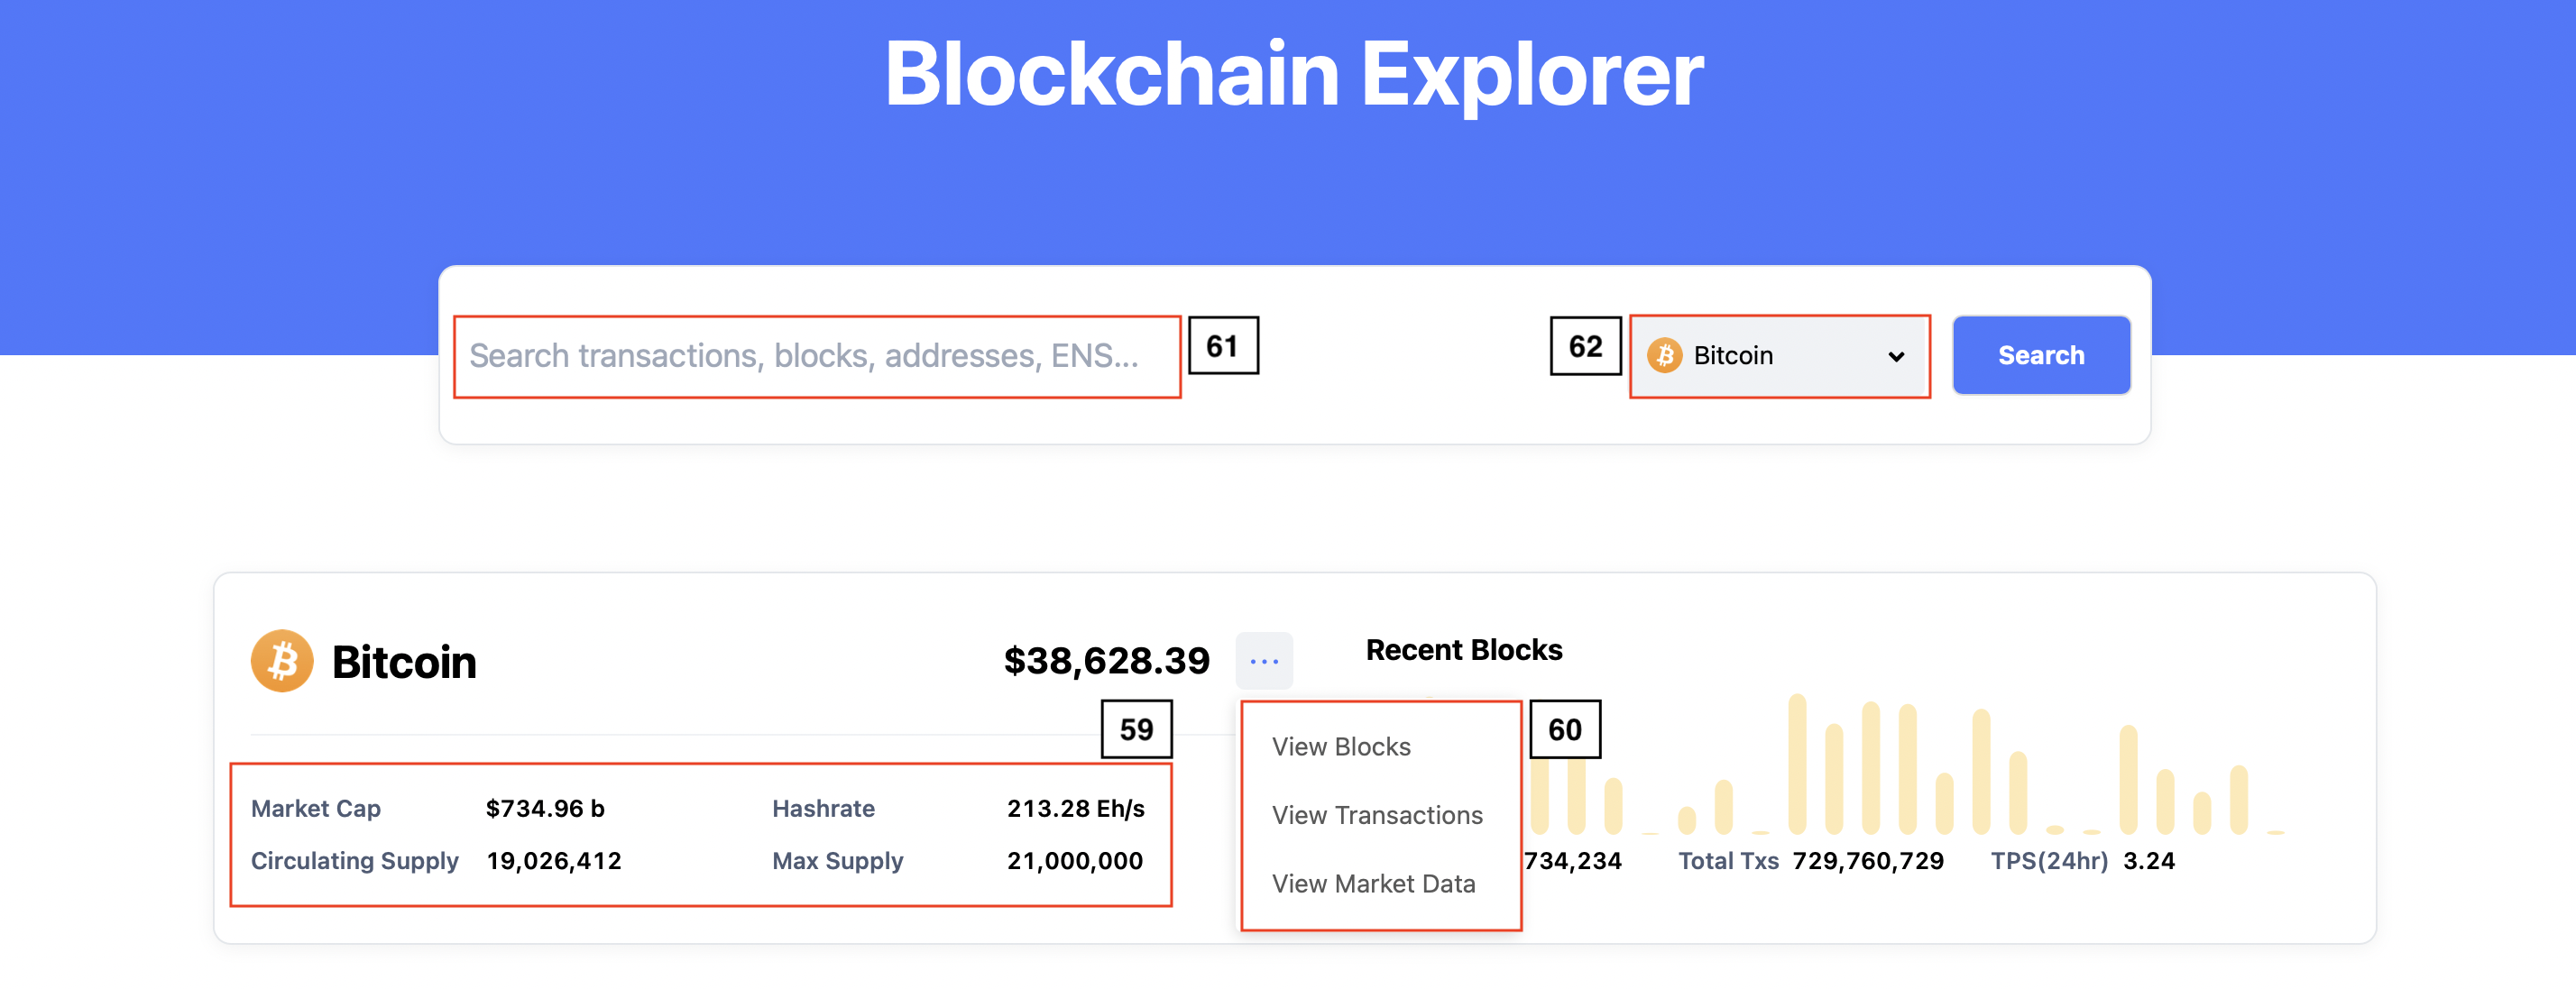2576x989 pixels.
Task: Open the Bitcoin network dropdown
Action: tap(1779, 356)
